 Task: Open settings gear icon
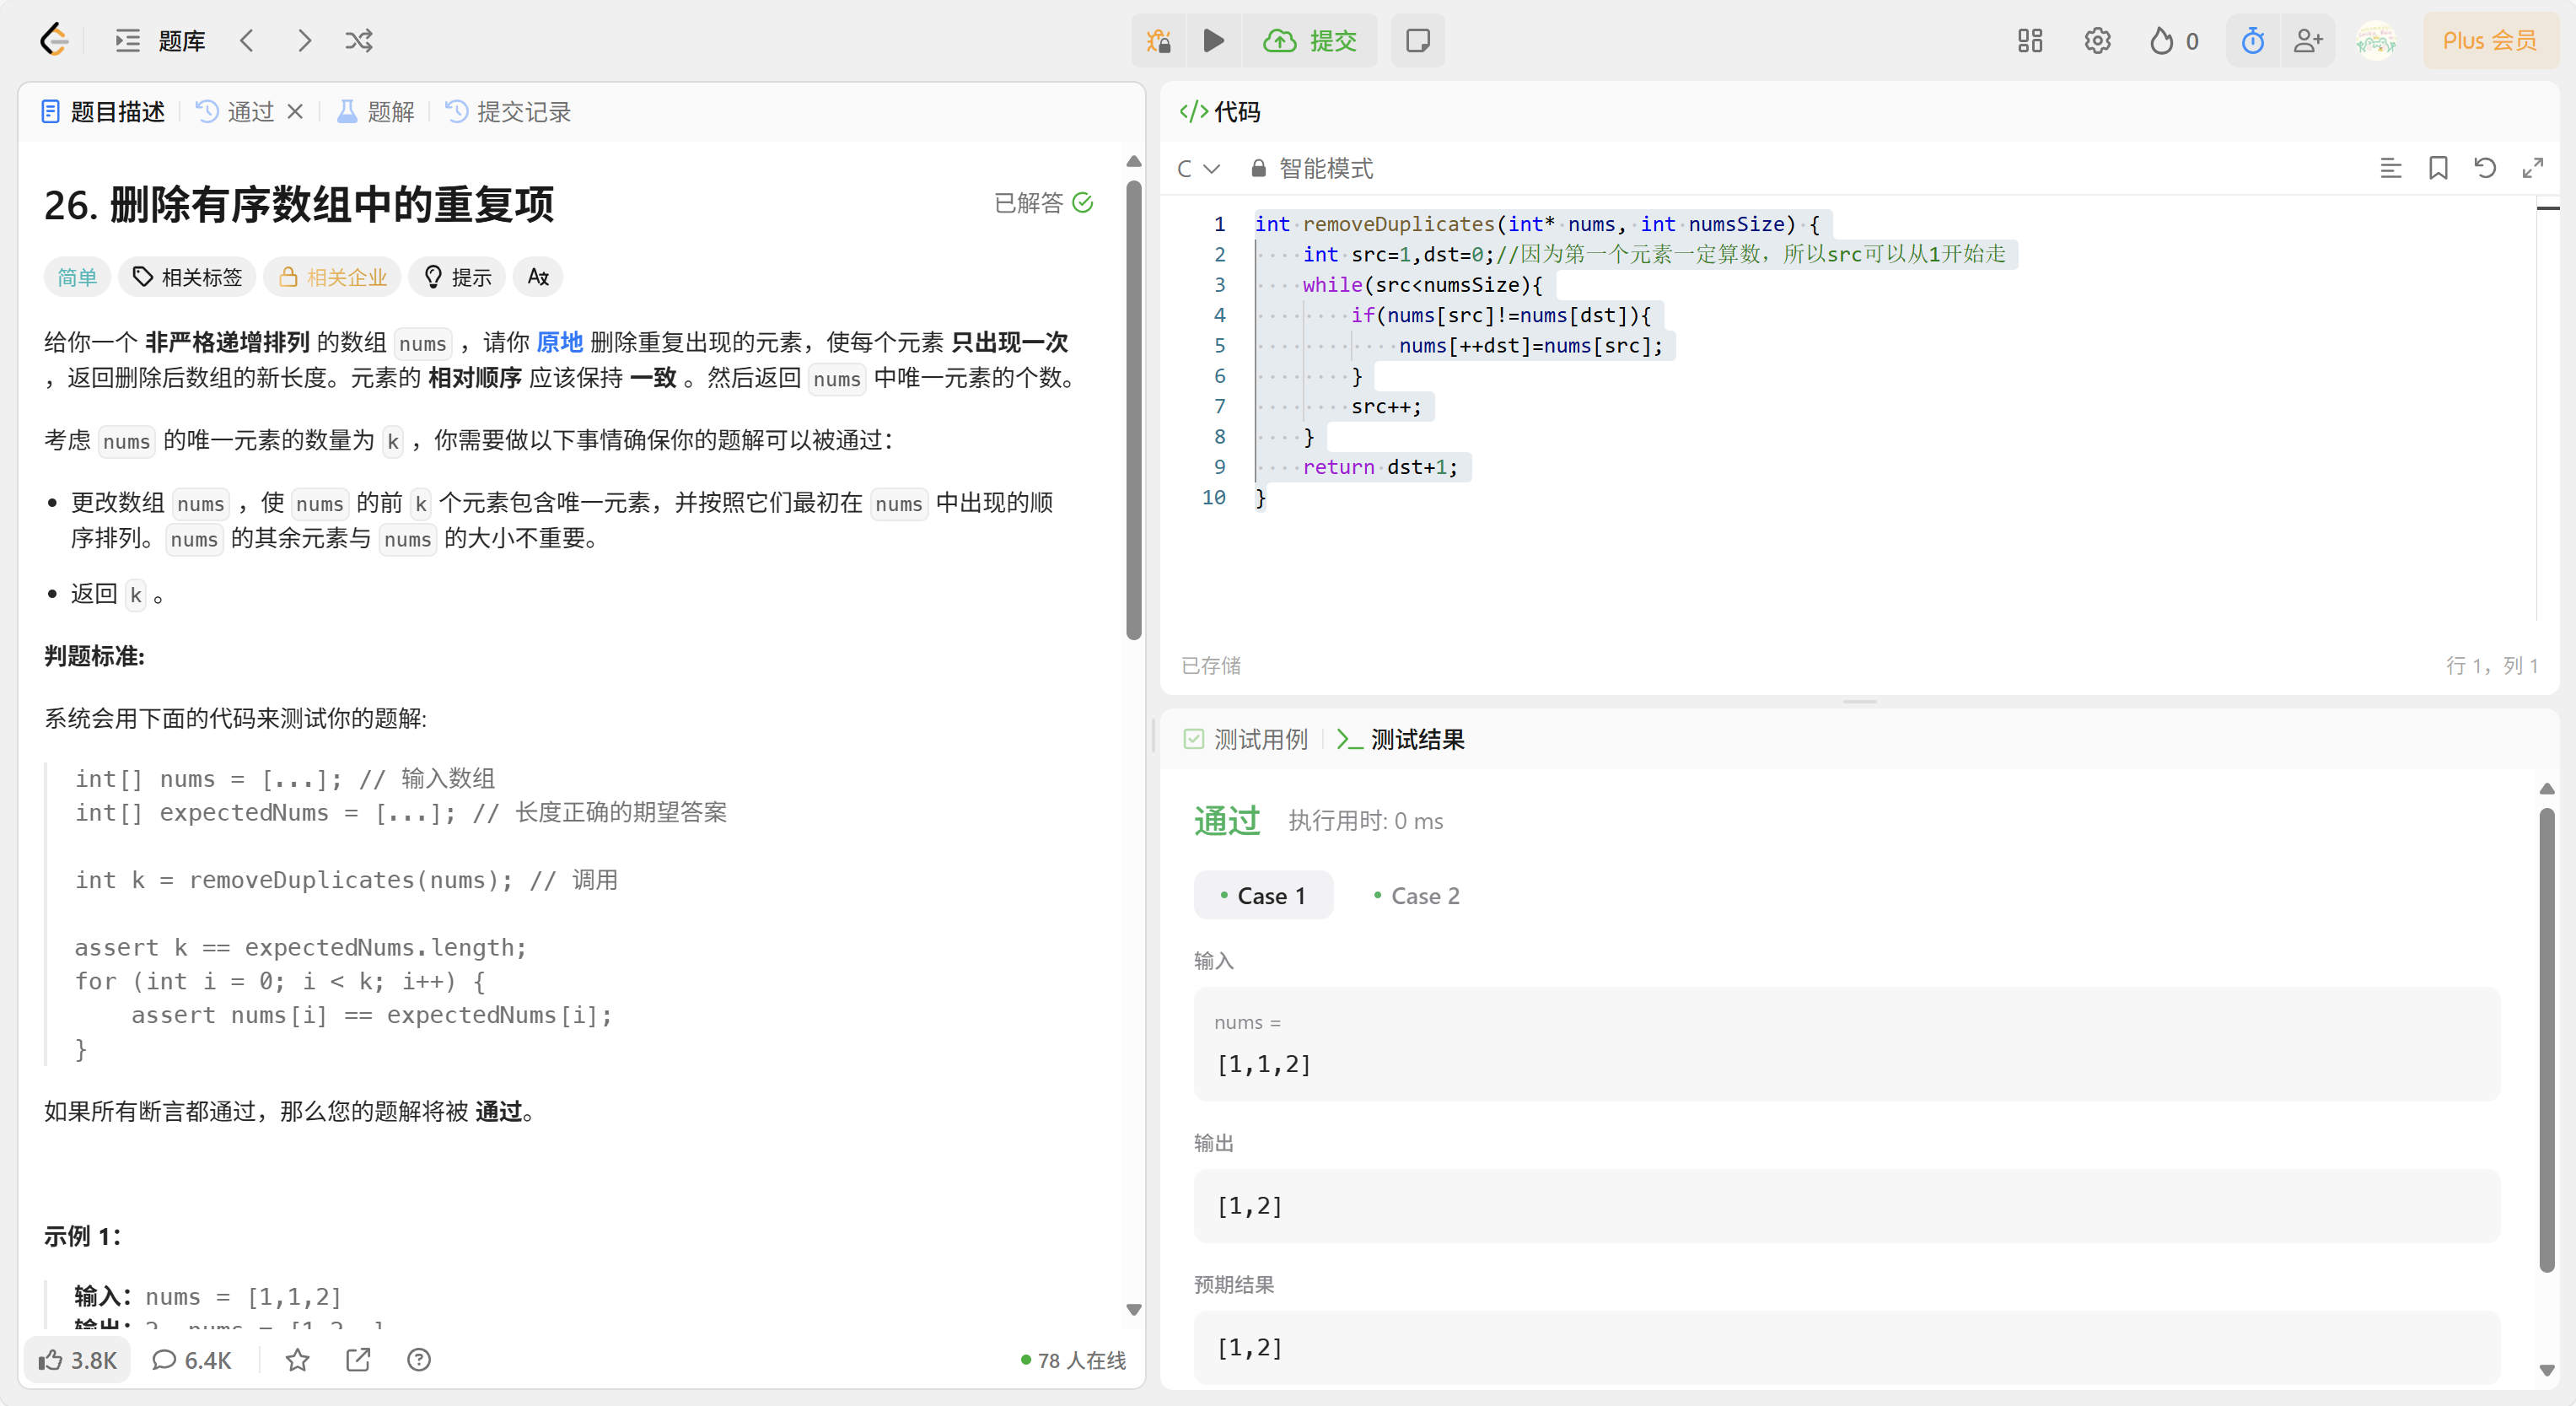pyautogui.click(x=2097, y=41)
